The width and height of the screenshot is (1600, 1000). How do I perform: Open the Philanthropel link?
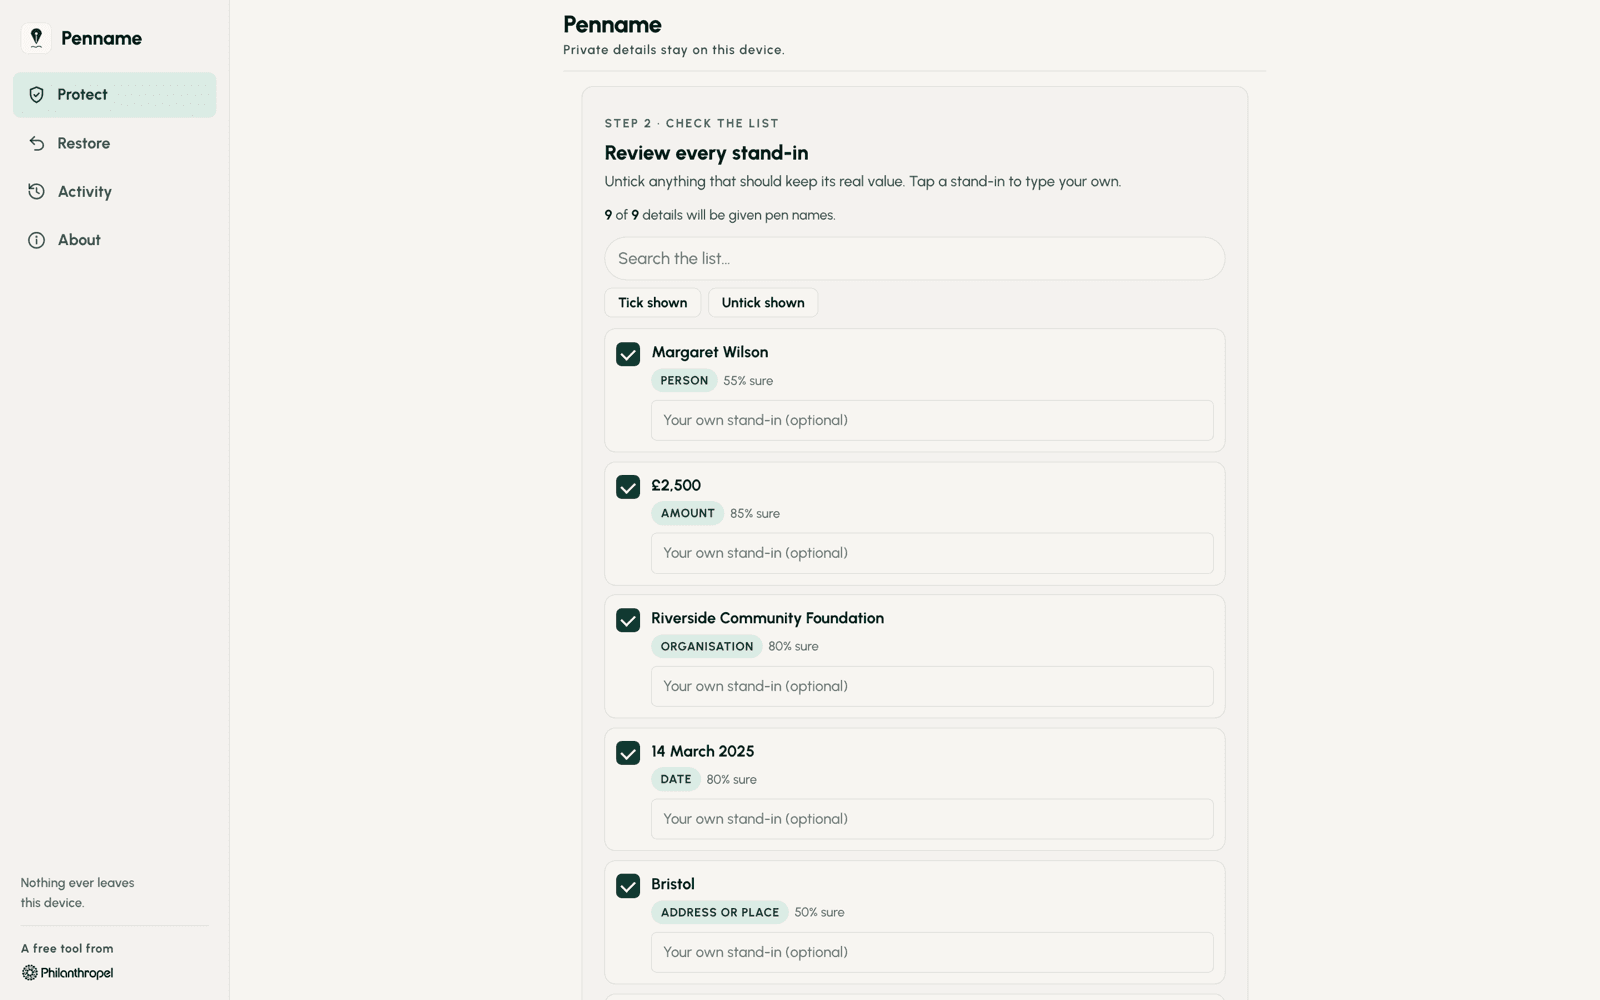[x=67, y=973]
